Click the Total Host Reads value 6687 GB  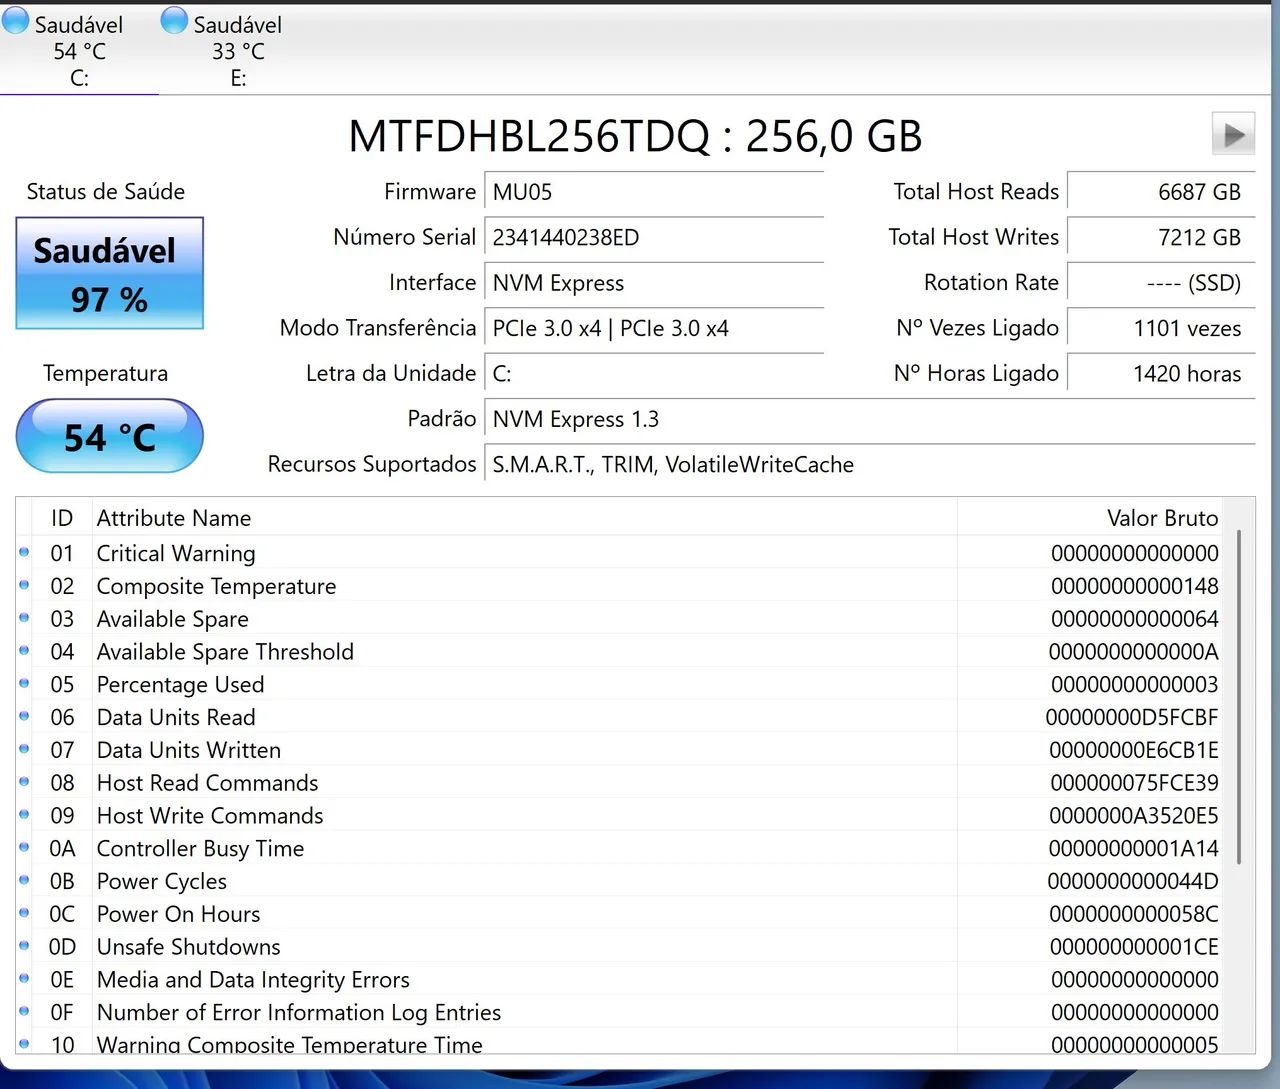coord(1160,192)
